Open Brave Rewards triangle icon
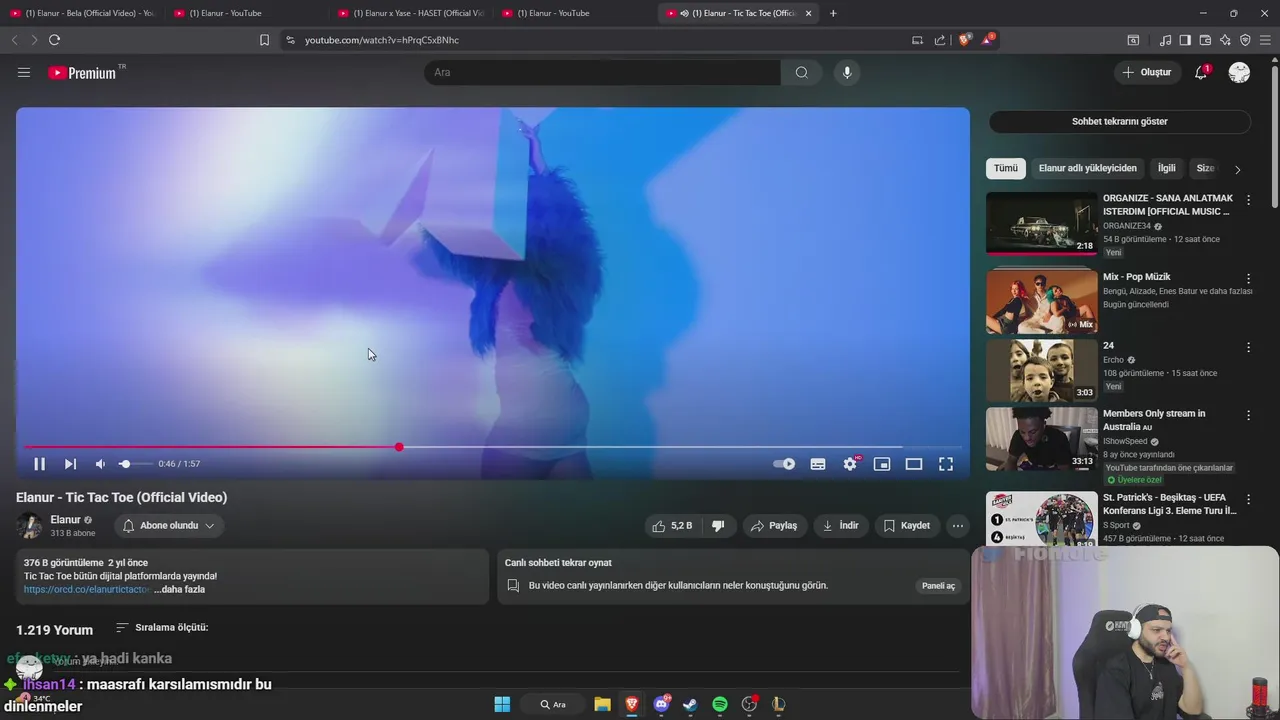Viewport: 1280px width, 720px height. tap(988, 40)
